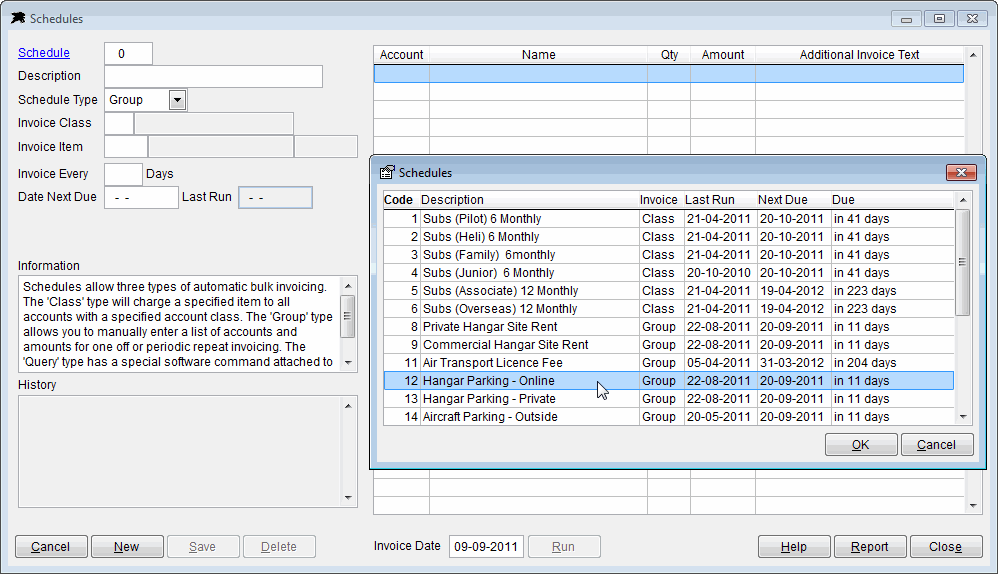Click the Description input field
This screenshot has width=998, height=574.
(213, 76)
